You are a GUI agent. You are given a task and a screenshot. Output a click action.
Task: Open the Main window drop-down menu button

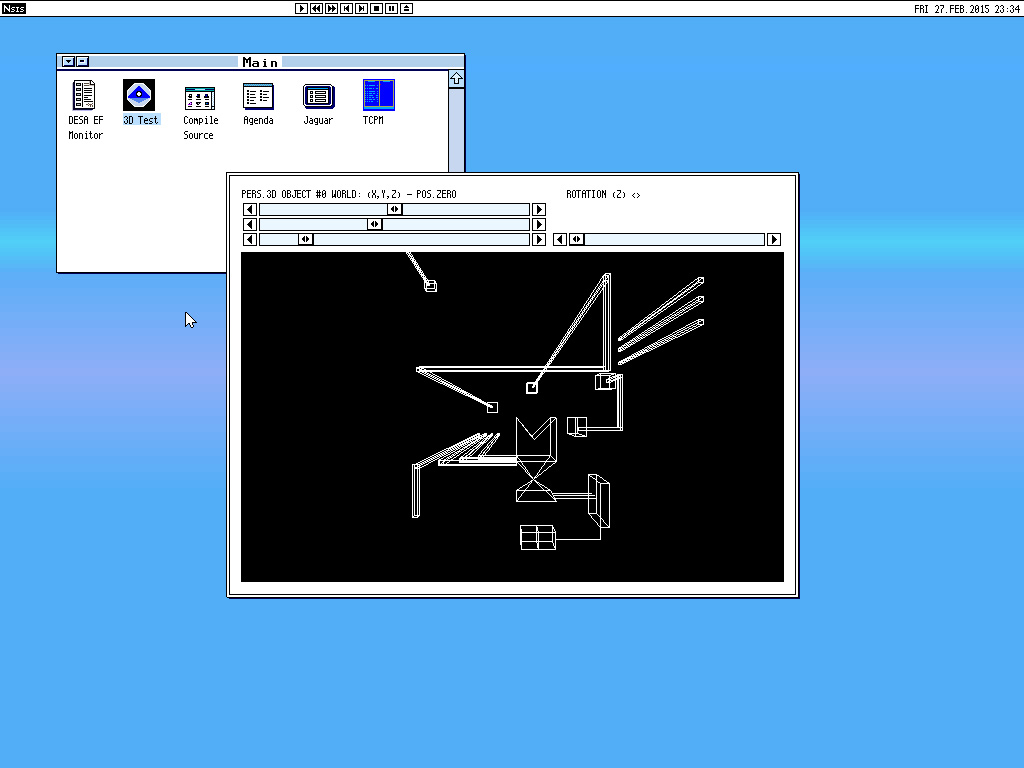click(68, 62)
